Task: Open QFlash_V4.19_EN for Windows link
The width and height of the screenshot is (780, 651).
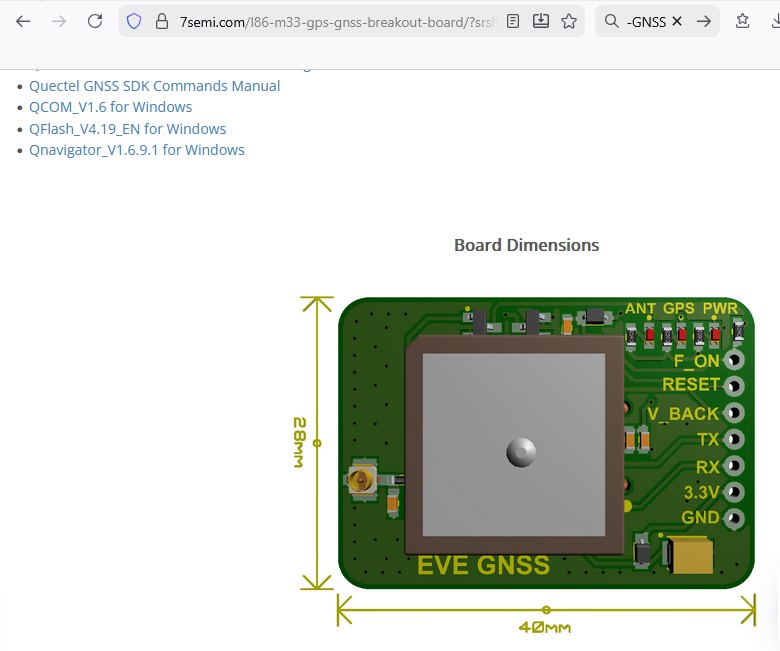Action: (127, 129)
